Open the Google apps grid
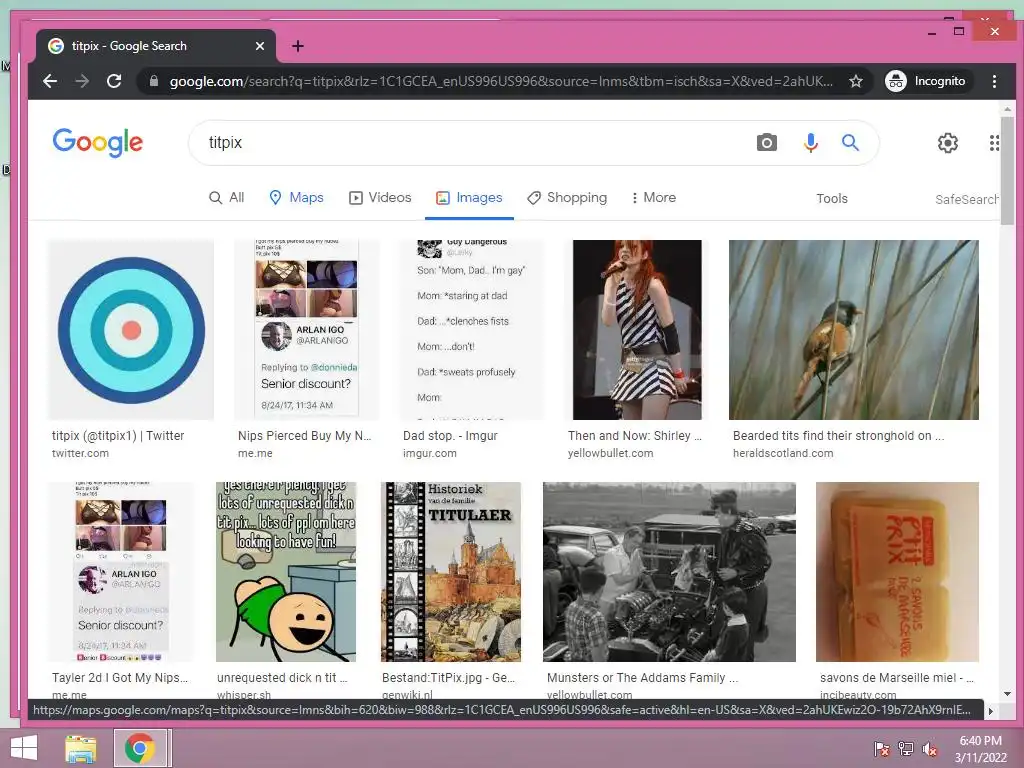Image resolution: width=1024 pixels, height=768 pixels. pyautogui.click(x=993, y=142)
